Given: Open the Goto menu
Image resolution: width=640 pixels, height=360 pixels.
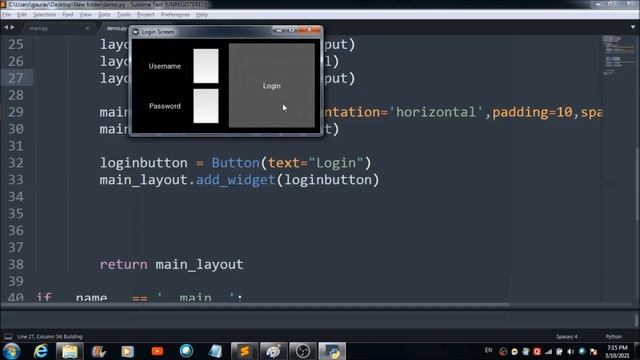Looking at the screenshot, I should click(x=104, y=15).
